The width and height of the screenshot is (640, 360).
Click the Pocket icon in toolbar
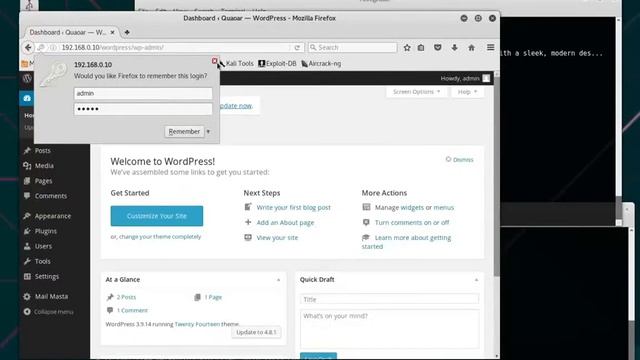pyautogui.click(x=438, y=47)
